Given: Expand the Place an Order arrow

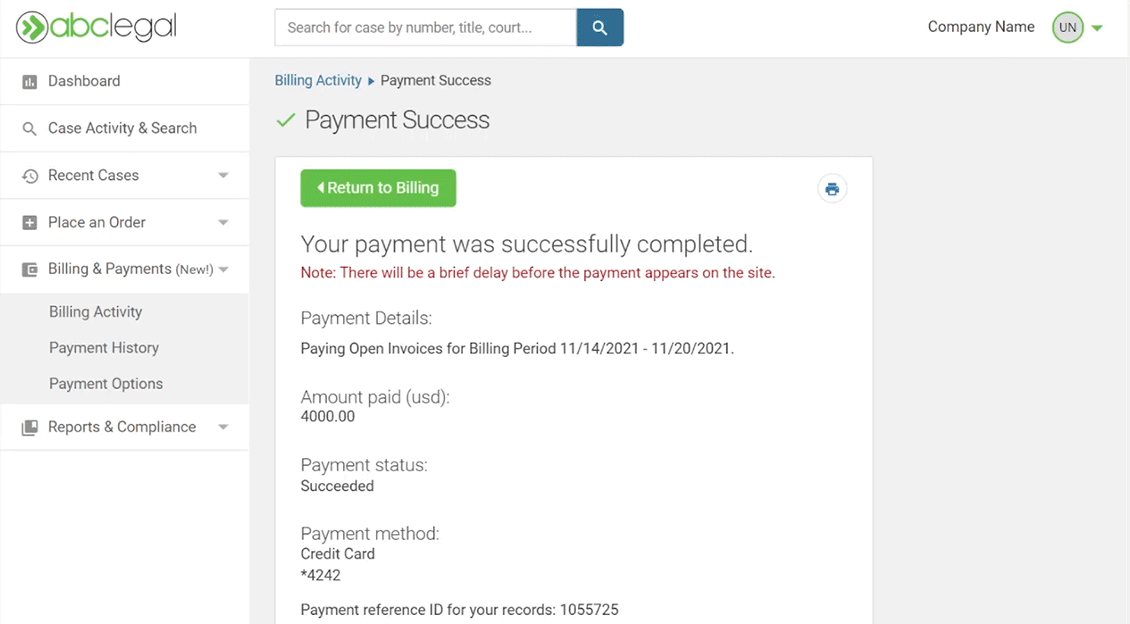Looking at the screenshot, I should pos(223,223).
